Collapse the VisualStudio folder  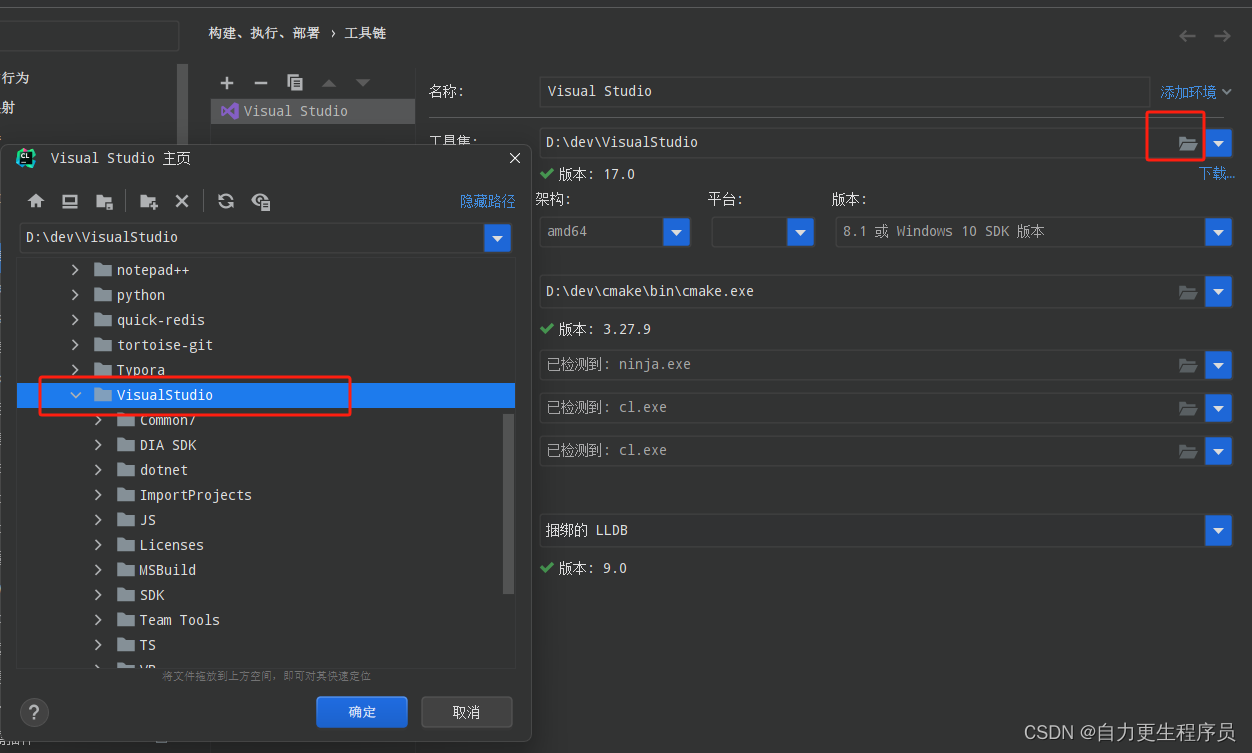coord(75,395)
